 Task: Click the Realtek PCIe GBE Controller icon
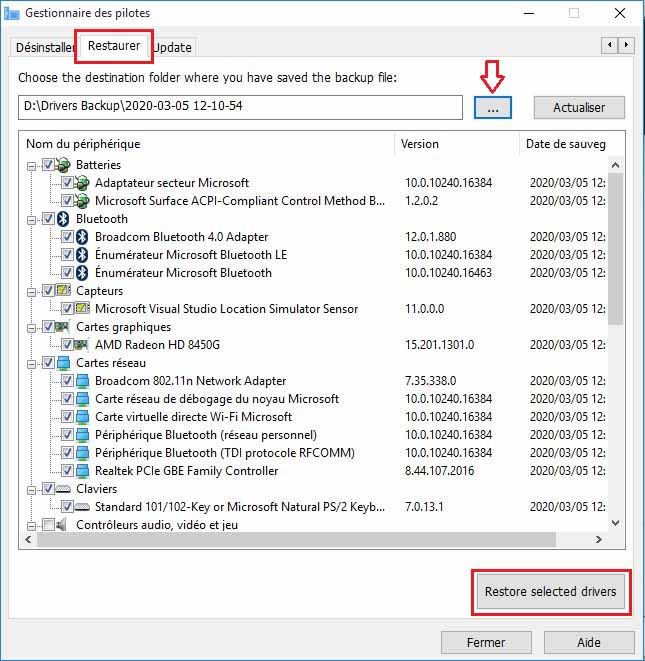tap(82, 471)
